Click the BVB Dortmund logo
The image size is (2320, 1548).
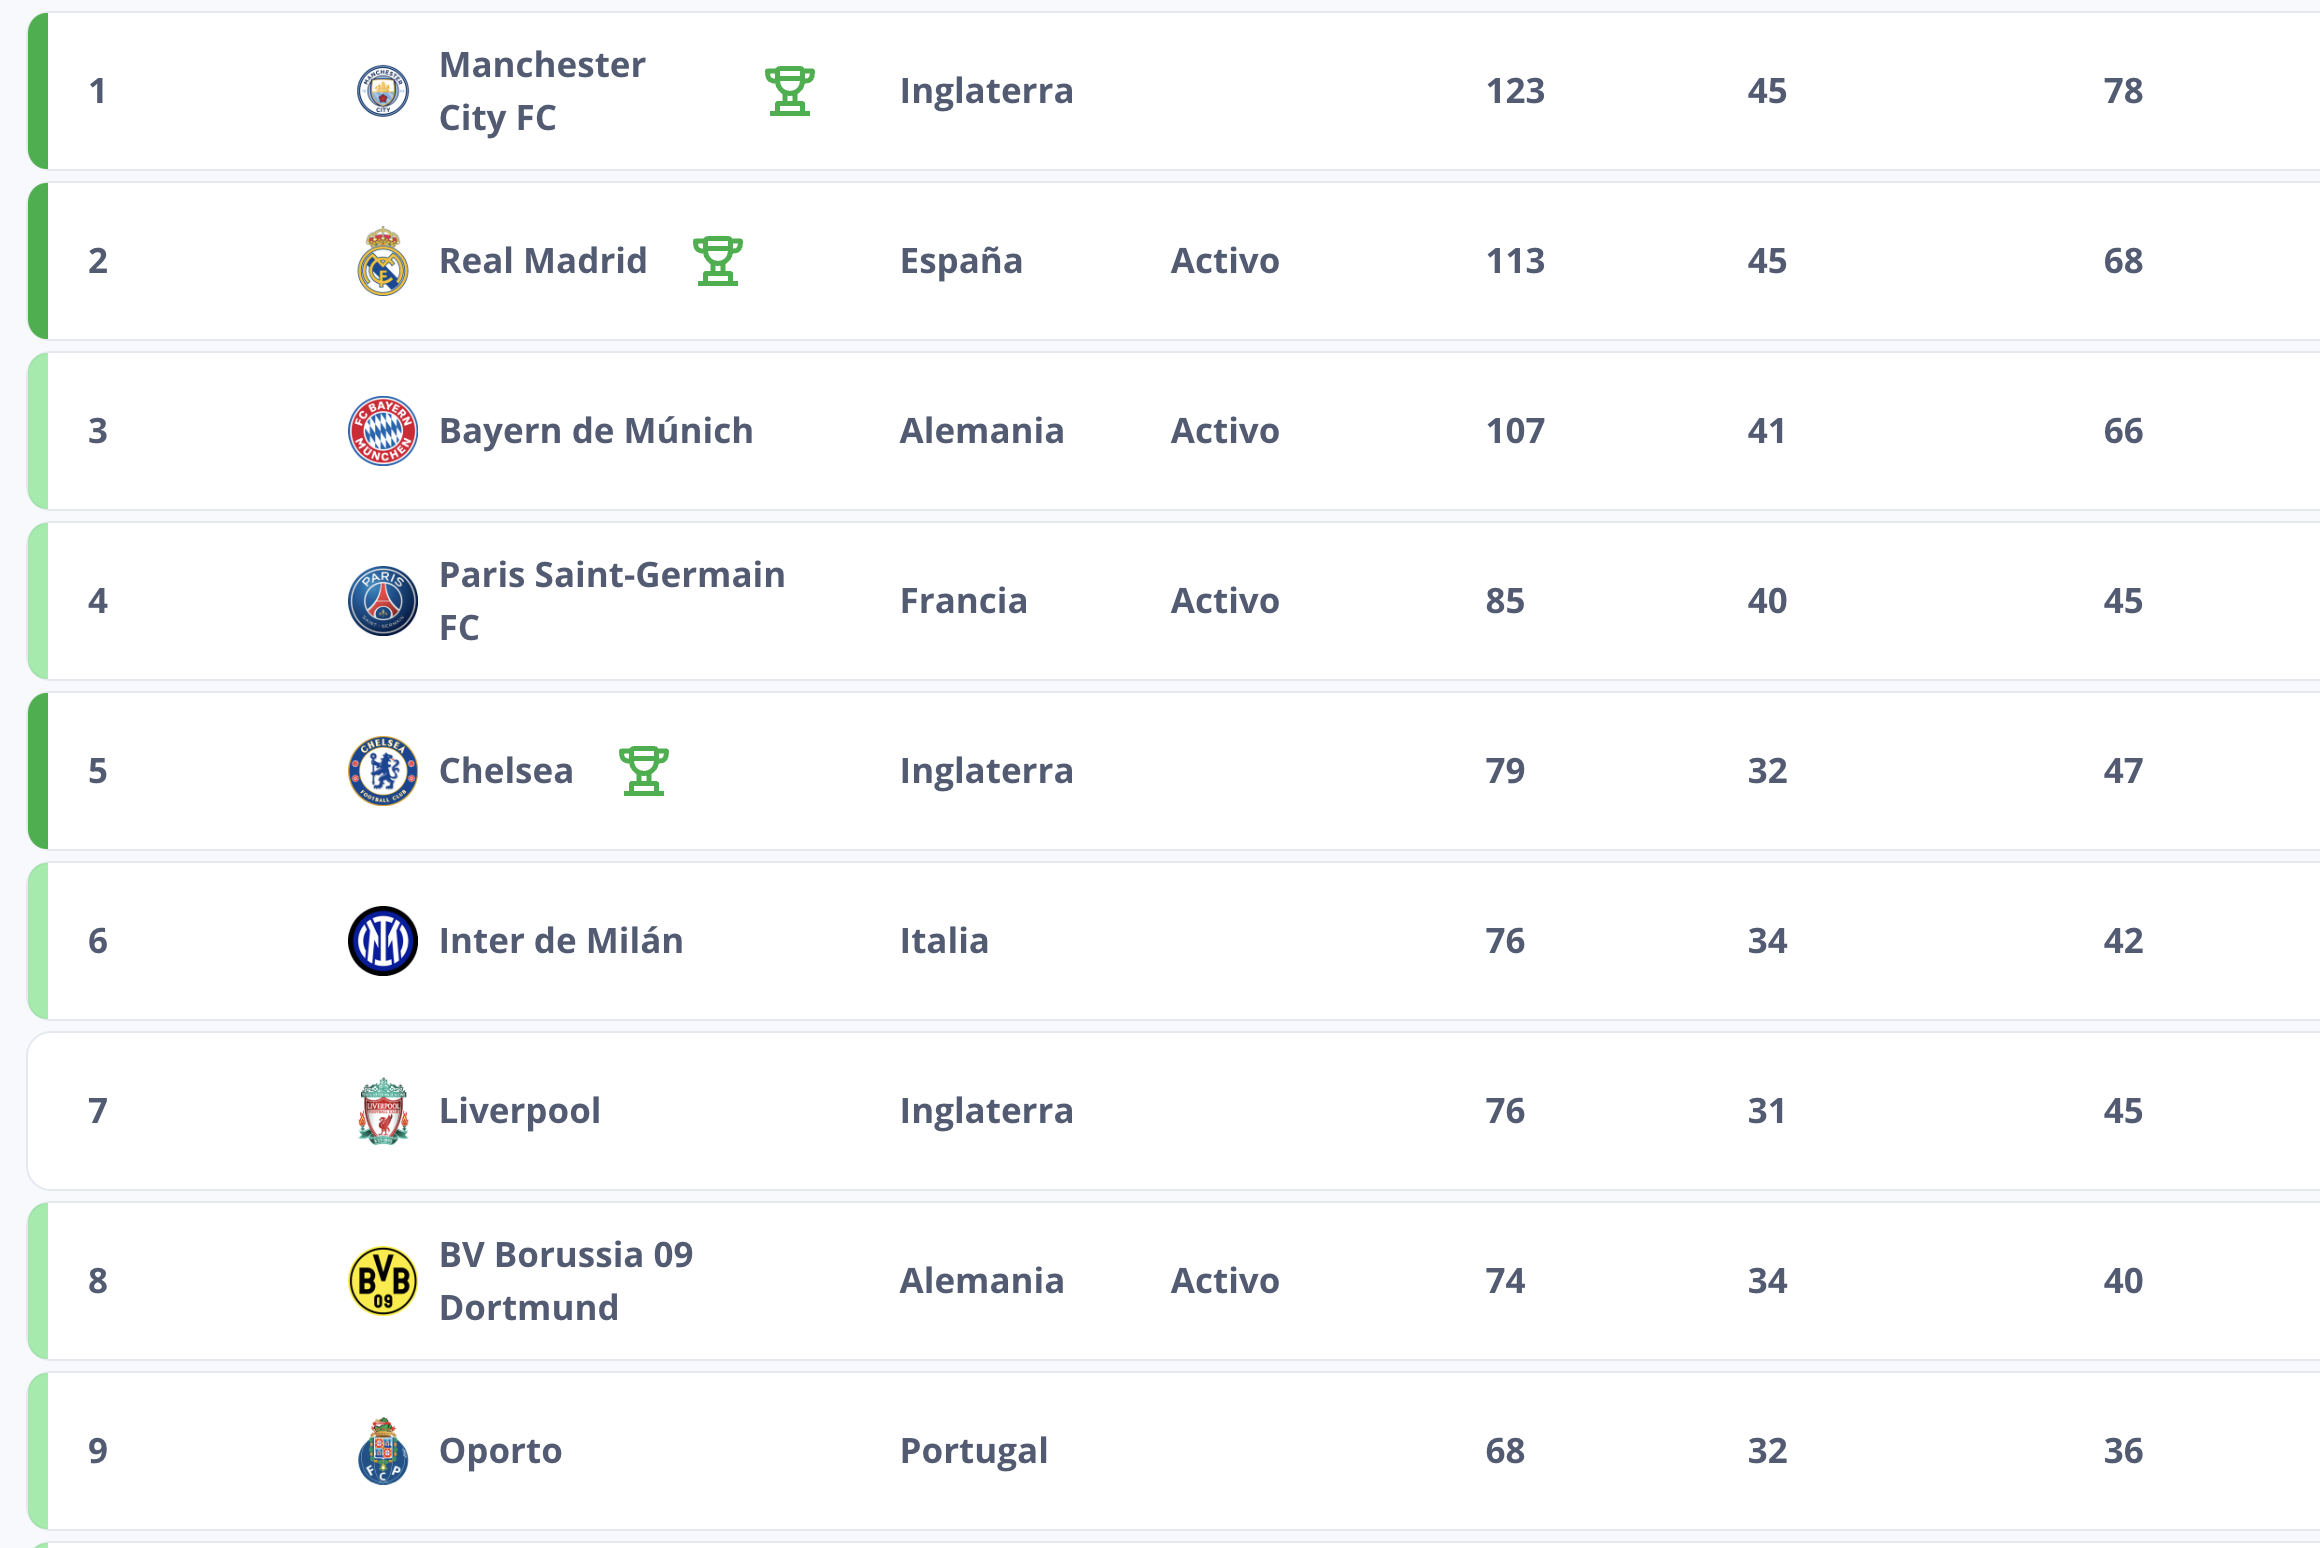pos(383,1281)
